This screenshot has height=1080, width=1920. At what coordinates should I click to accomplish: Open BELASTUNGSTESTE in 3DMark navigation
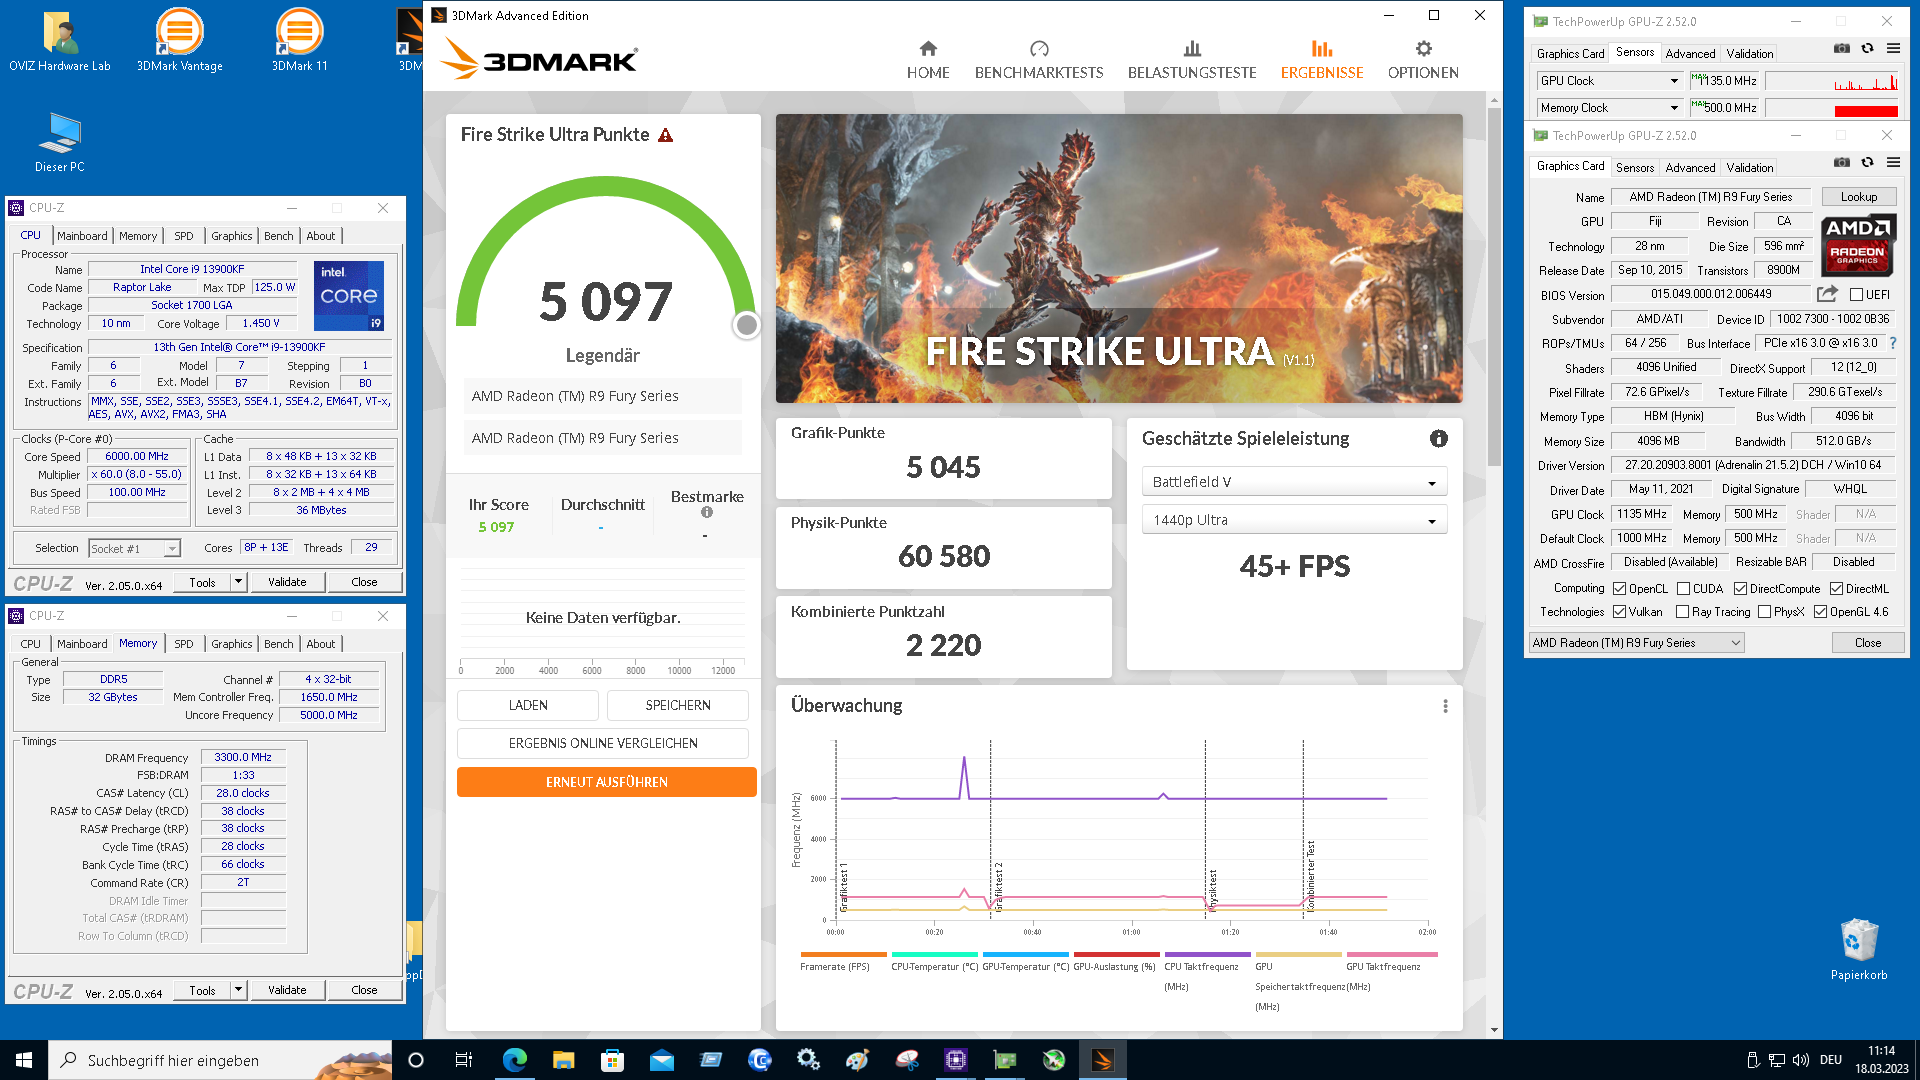(x=1192, y=60)
